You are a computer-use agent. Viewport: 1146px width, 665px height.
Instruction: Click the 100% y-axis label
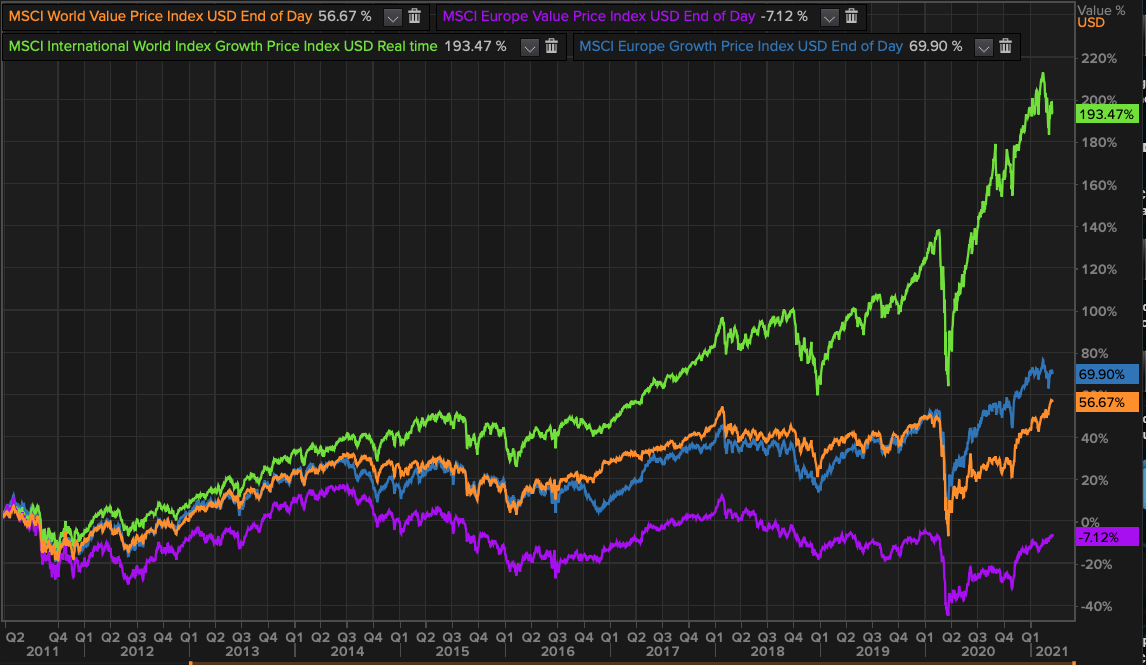pyautogui.click(x=1098, y=311)
